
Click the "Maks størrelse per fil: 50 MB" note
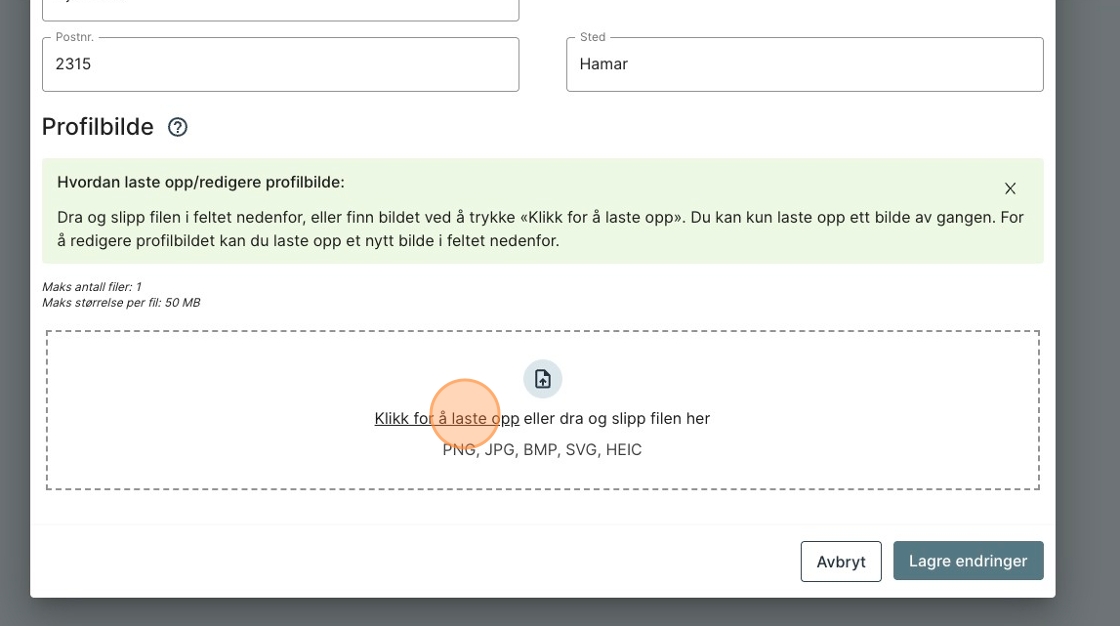tap(120, 303)
